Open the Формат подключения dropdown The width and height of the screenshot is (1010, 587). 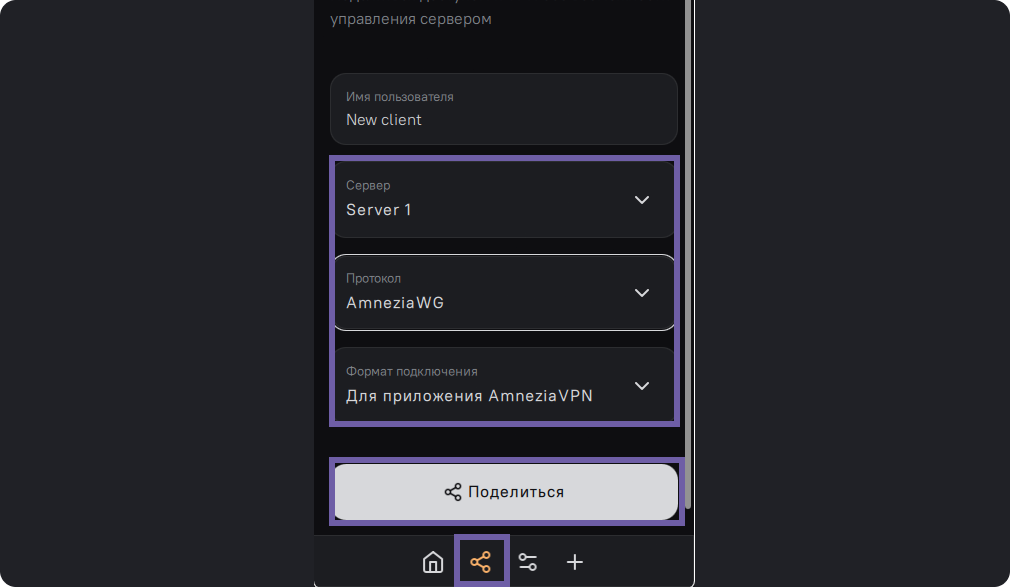tap(504, 385)
